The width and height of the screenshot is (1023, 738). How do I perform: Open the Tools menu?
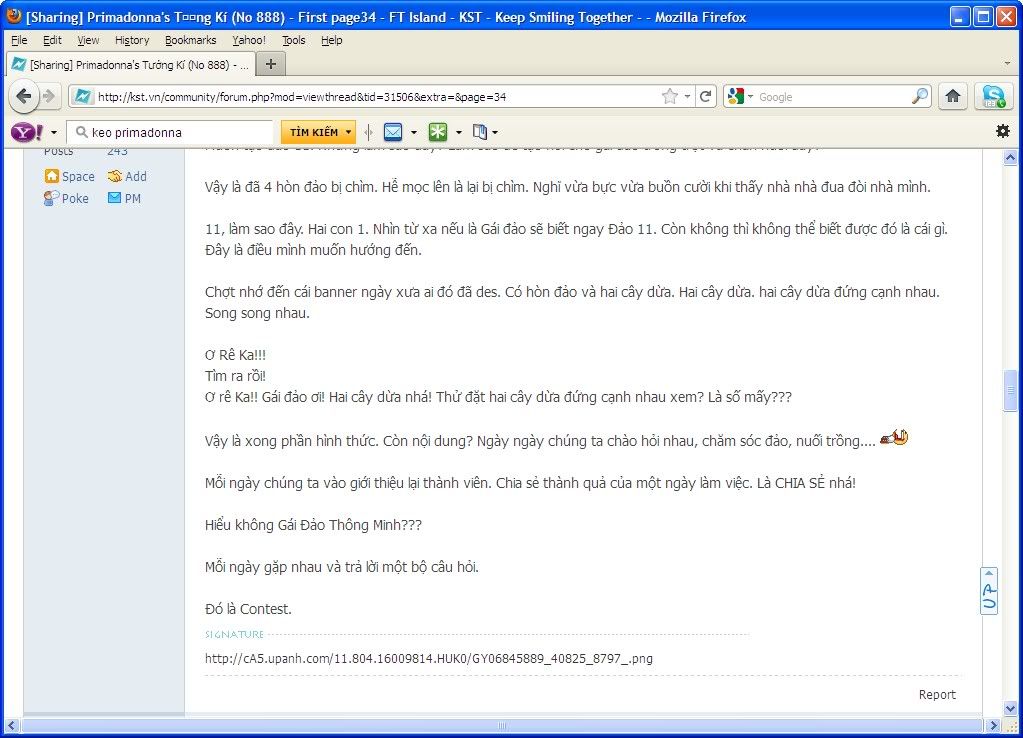(x=294, y=40)
